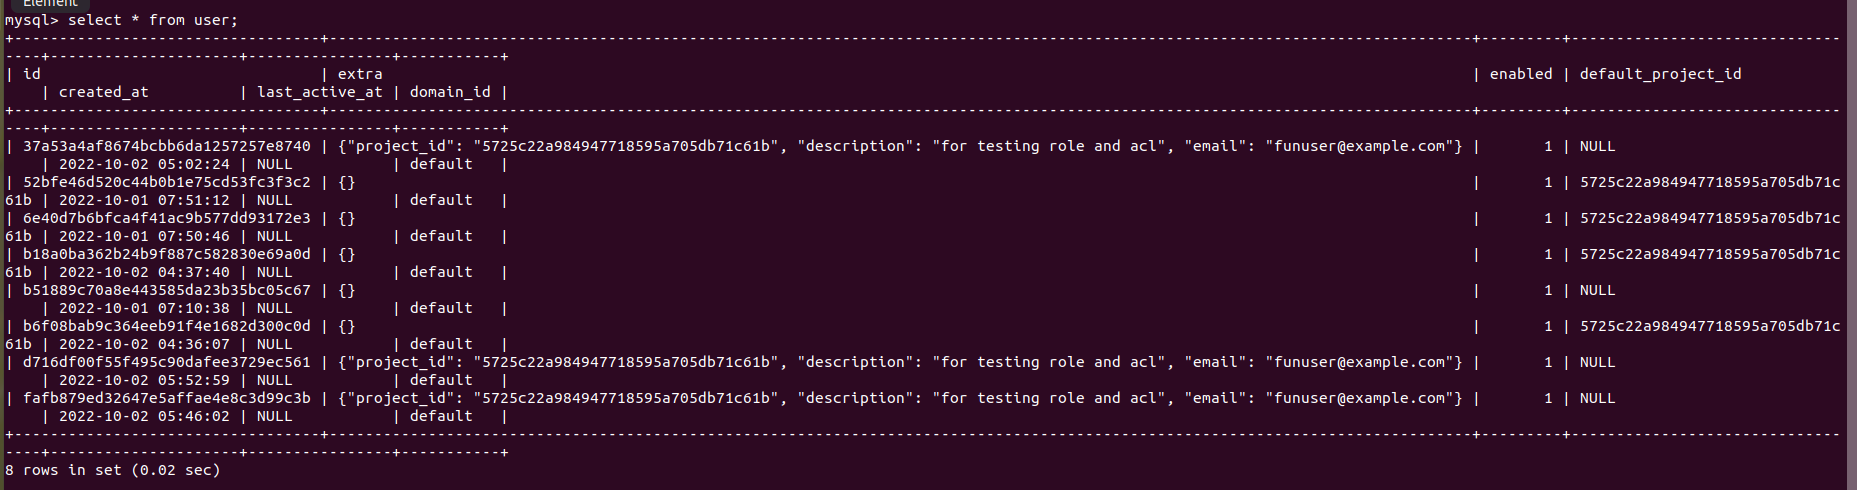Screen dimensions: 1857x490
Task: Click the timestamp 2022-10-02 05:02:24
Action: tap(144, 164)
